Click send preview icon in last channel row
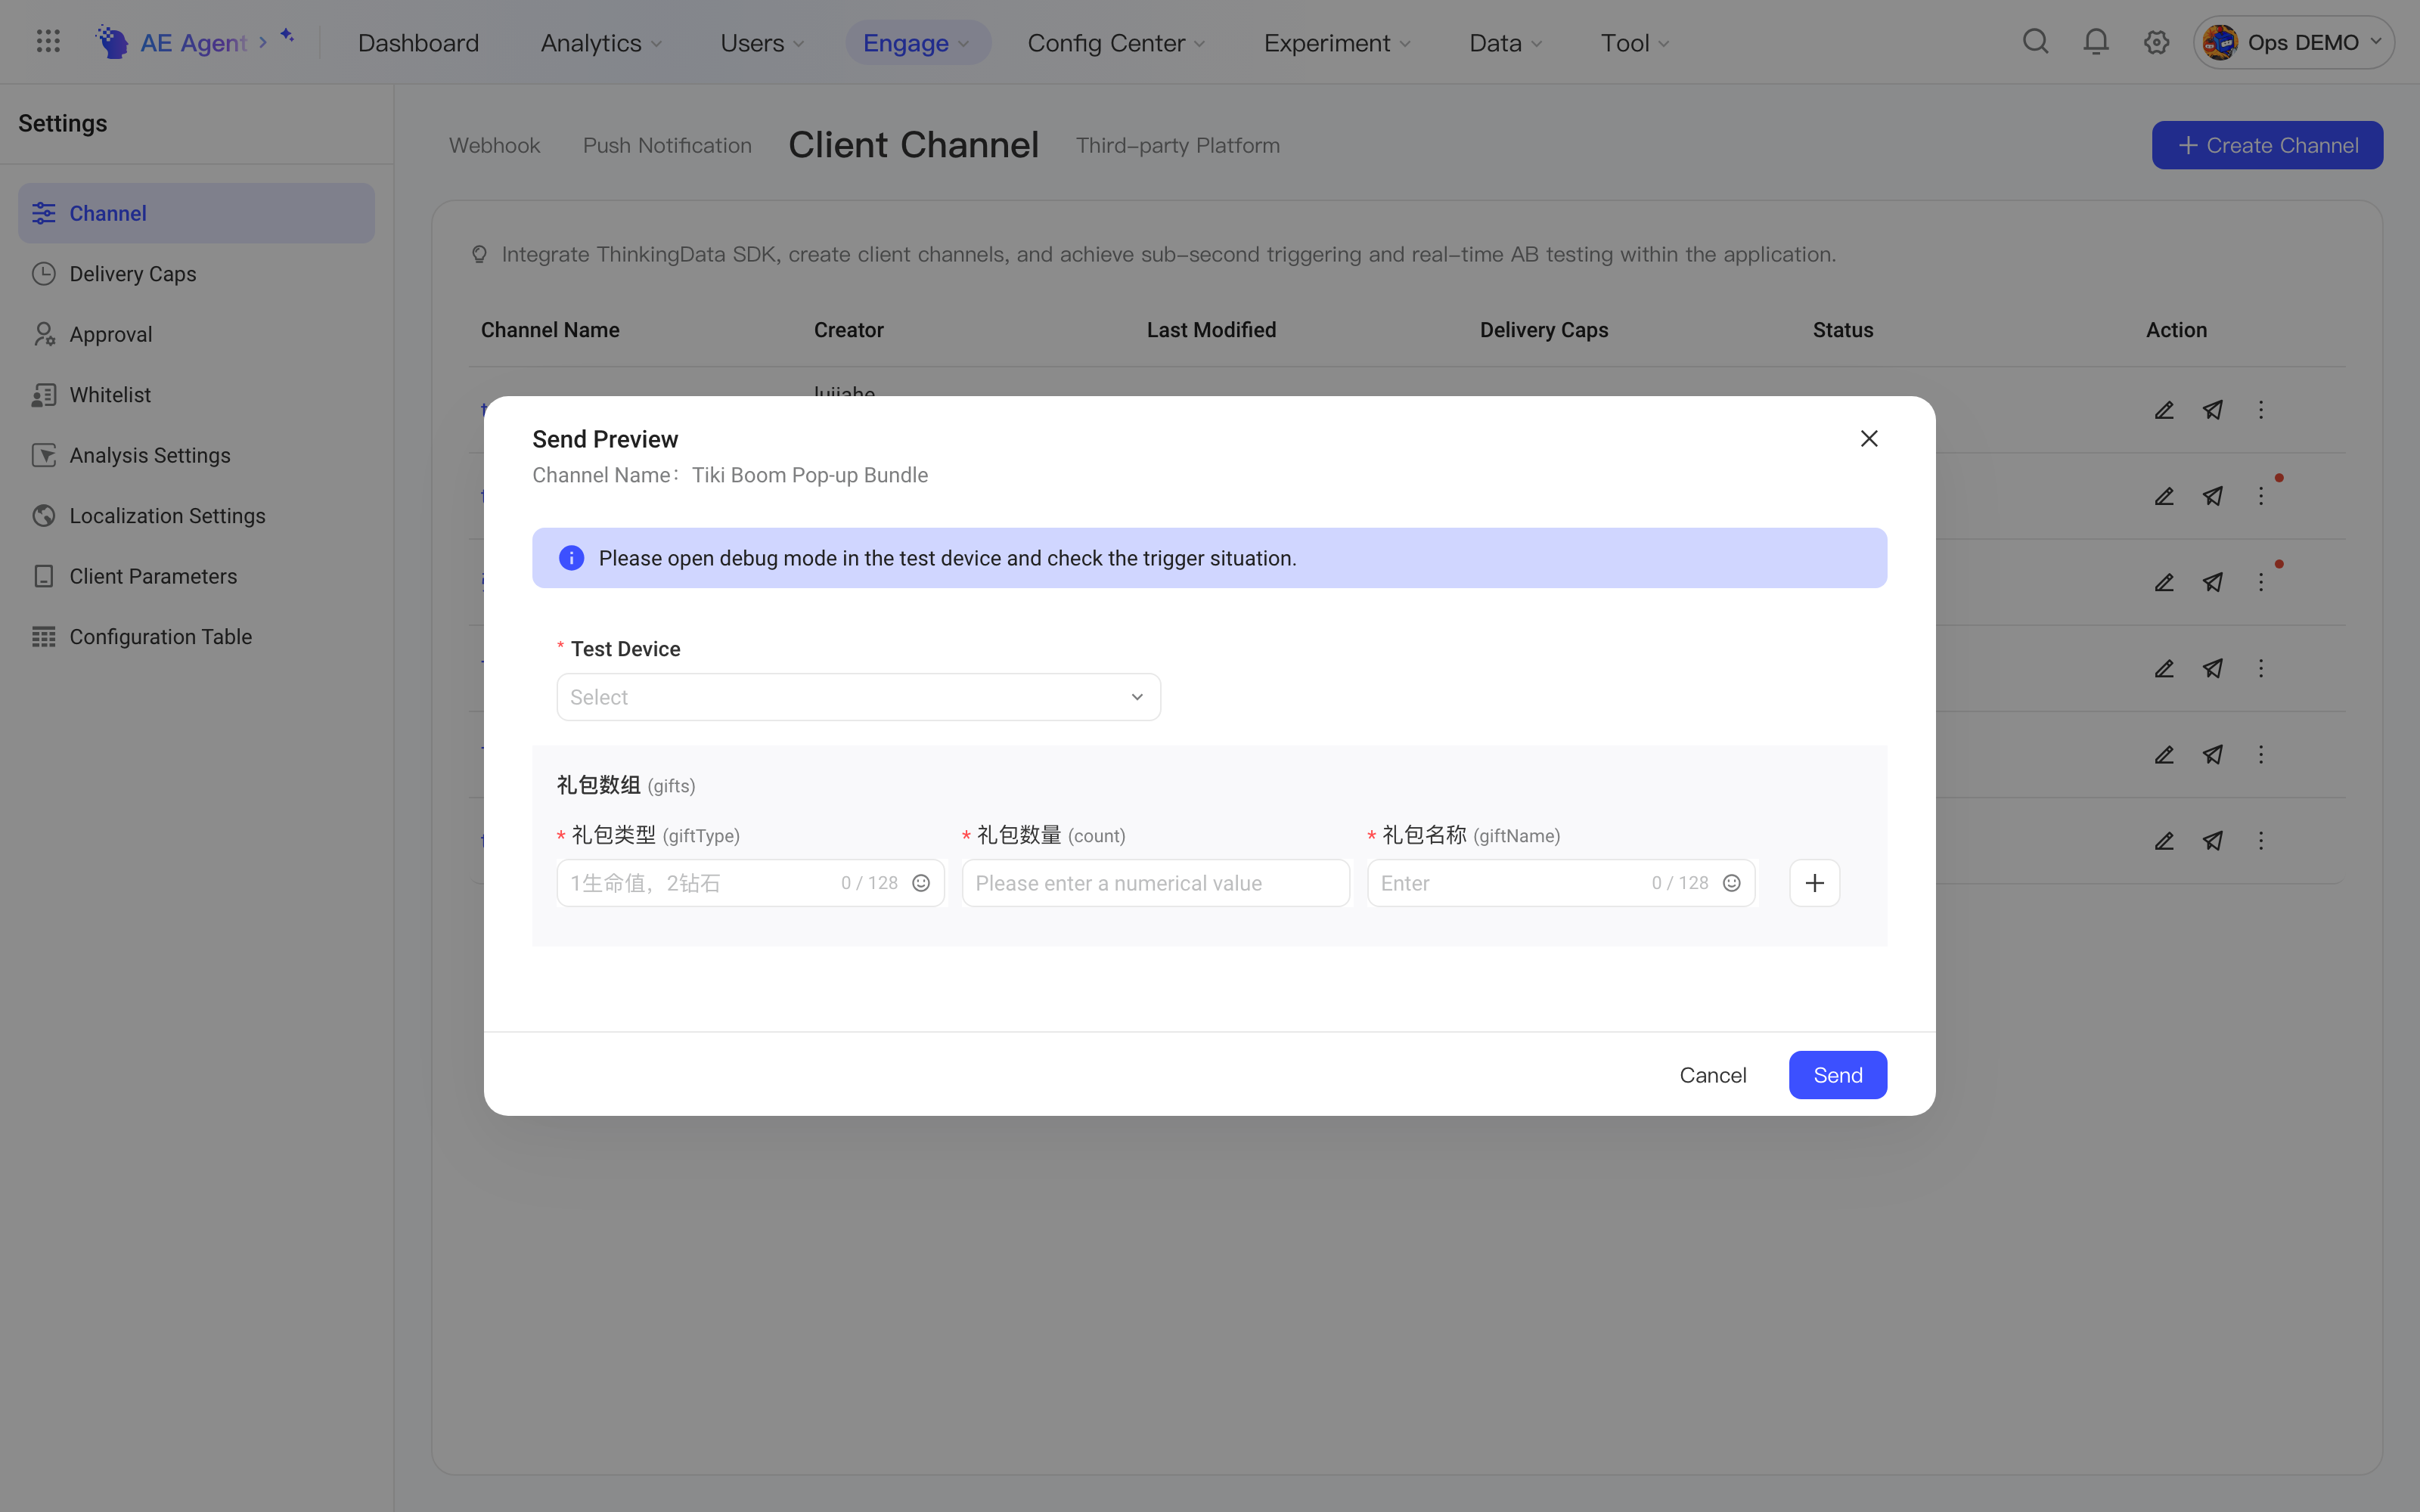 pos(2213,841)
